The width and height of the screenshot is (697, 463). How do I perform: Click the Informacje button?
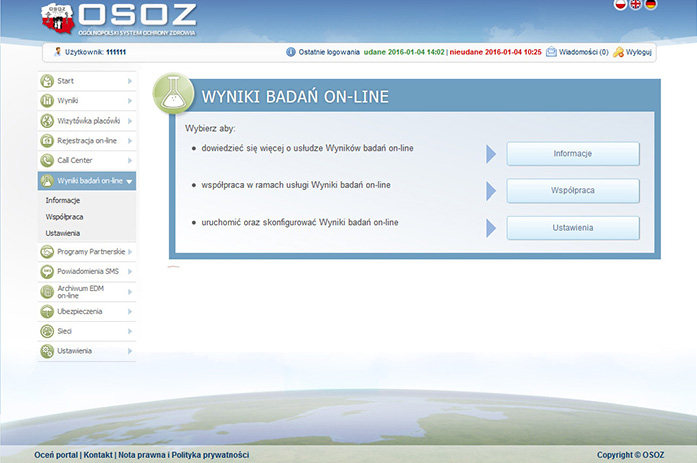click(x=573, y=154)
